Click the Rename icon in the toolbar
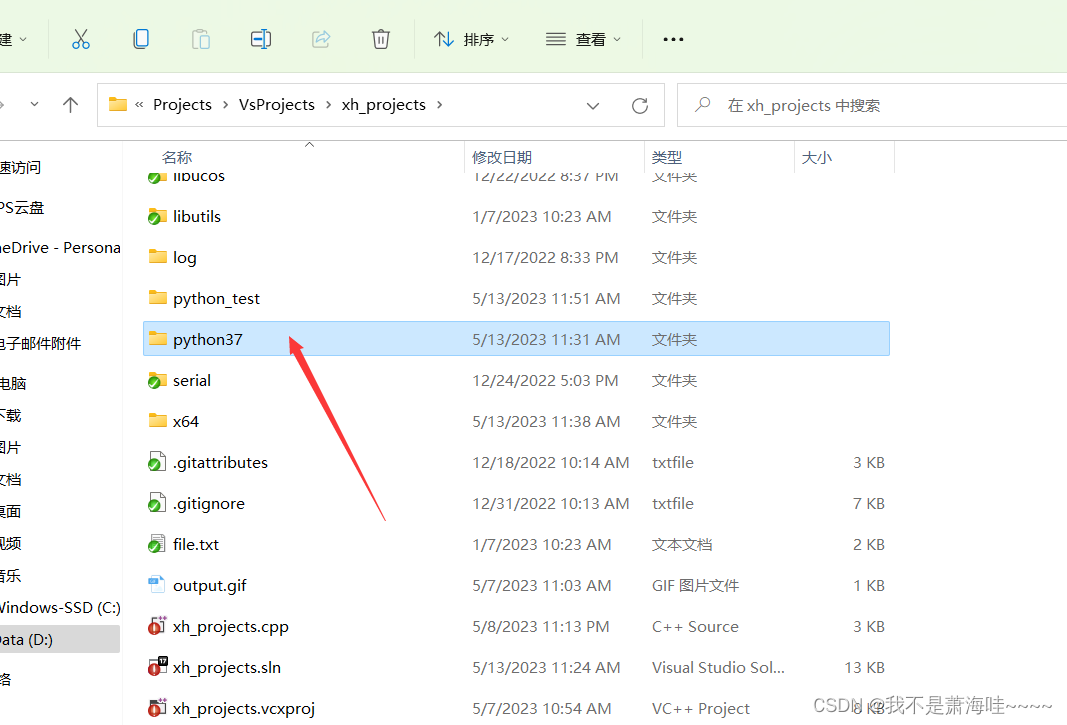 pos(260,39)
